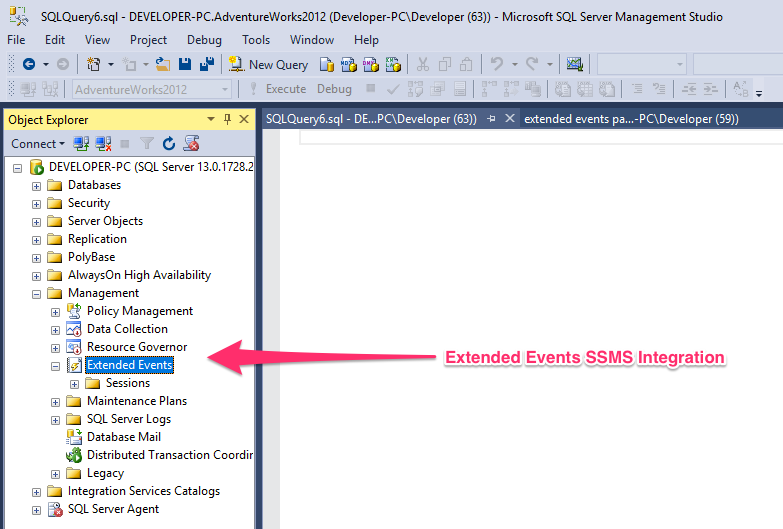Image resolution: width=783 pixels, height=529 pixels.
Task: Select the SQLQuery6.sql document tab
Action: point(371,119)
